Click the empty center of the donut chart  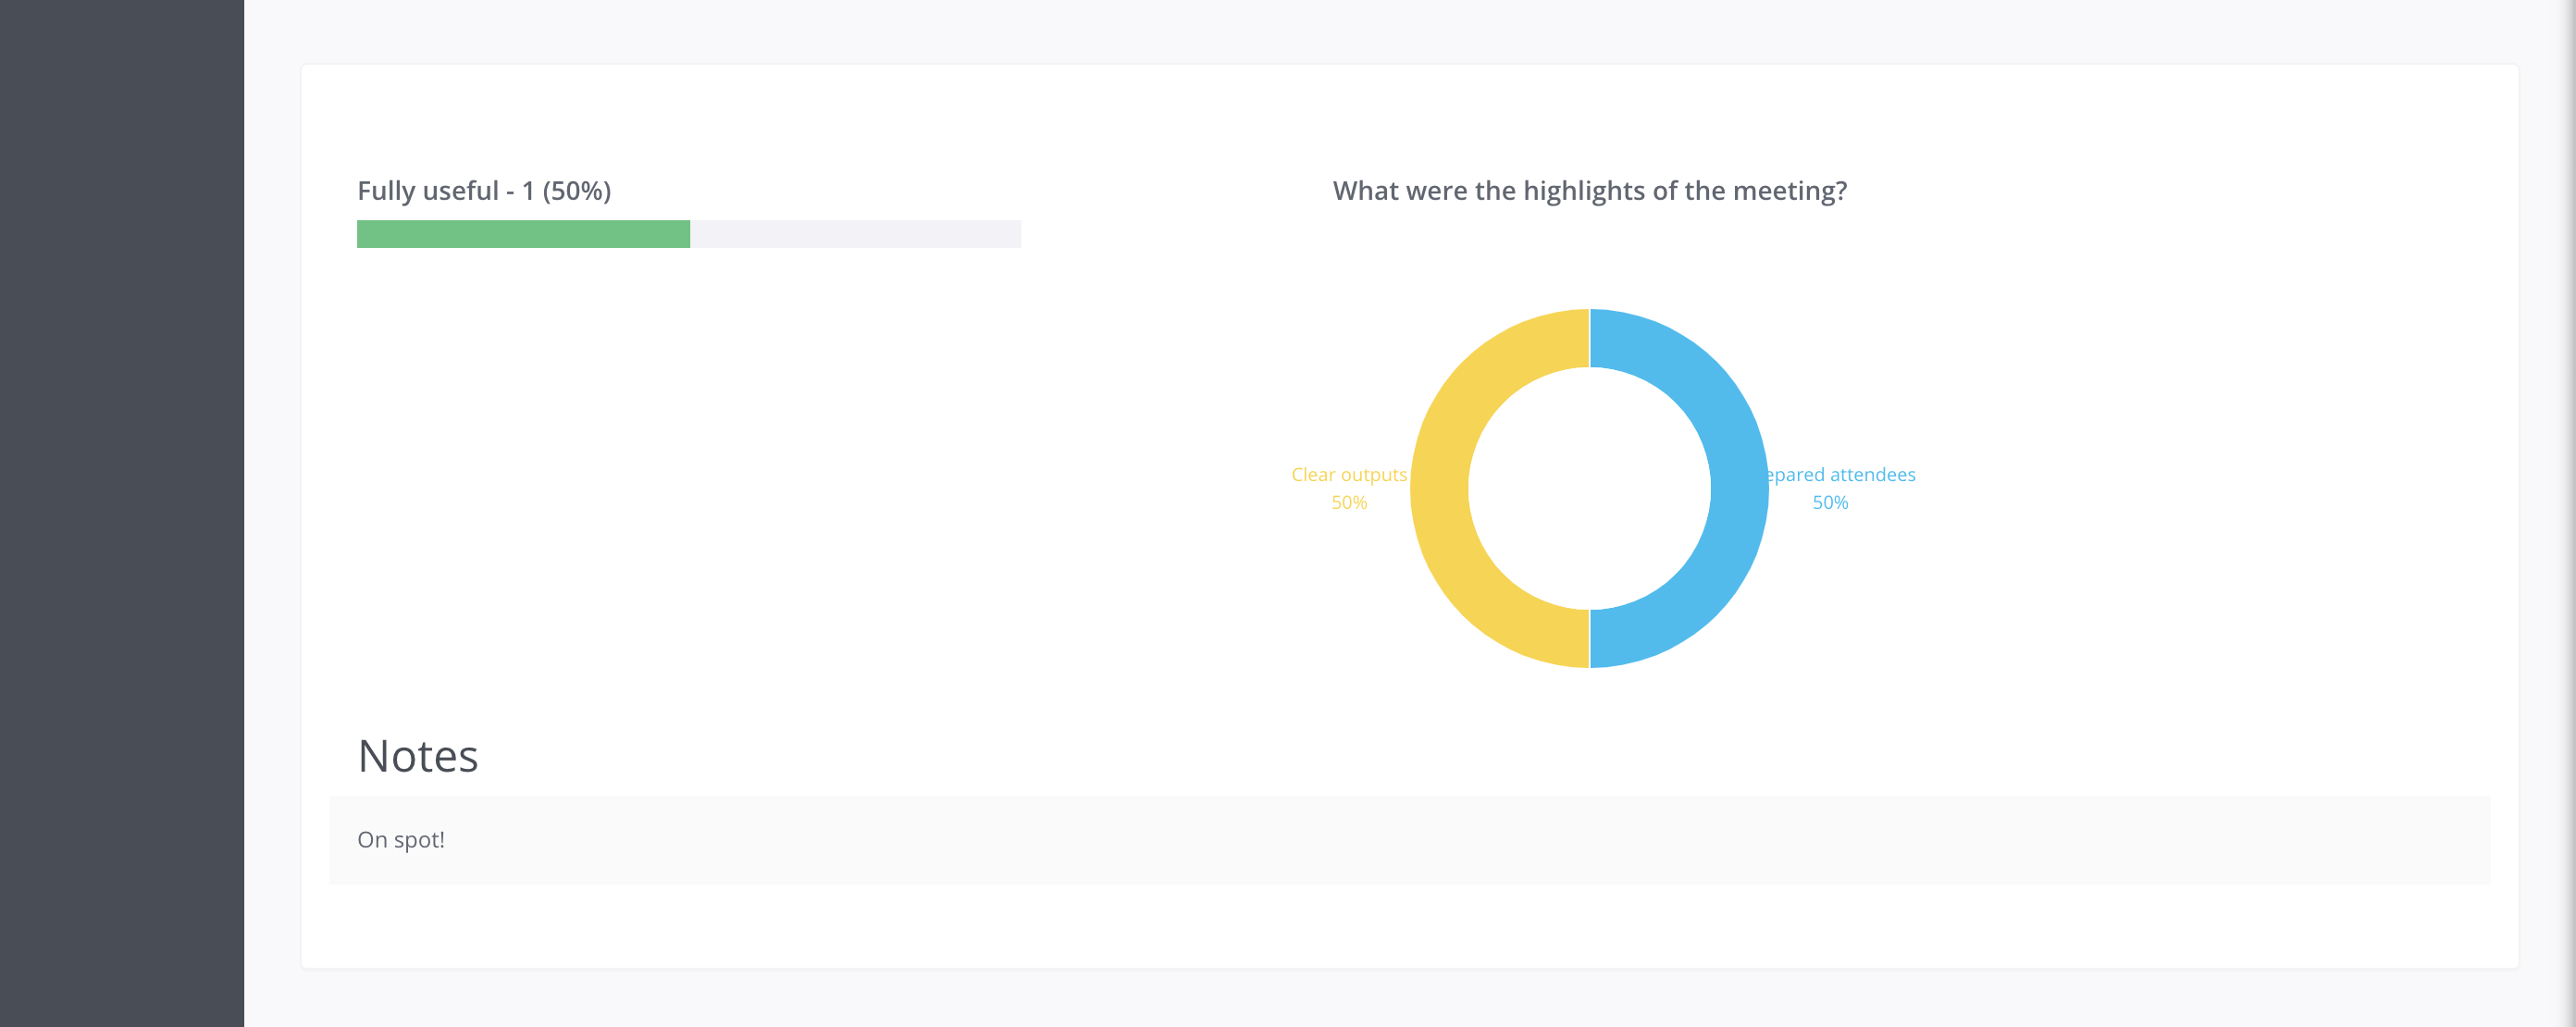1589,489
